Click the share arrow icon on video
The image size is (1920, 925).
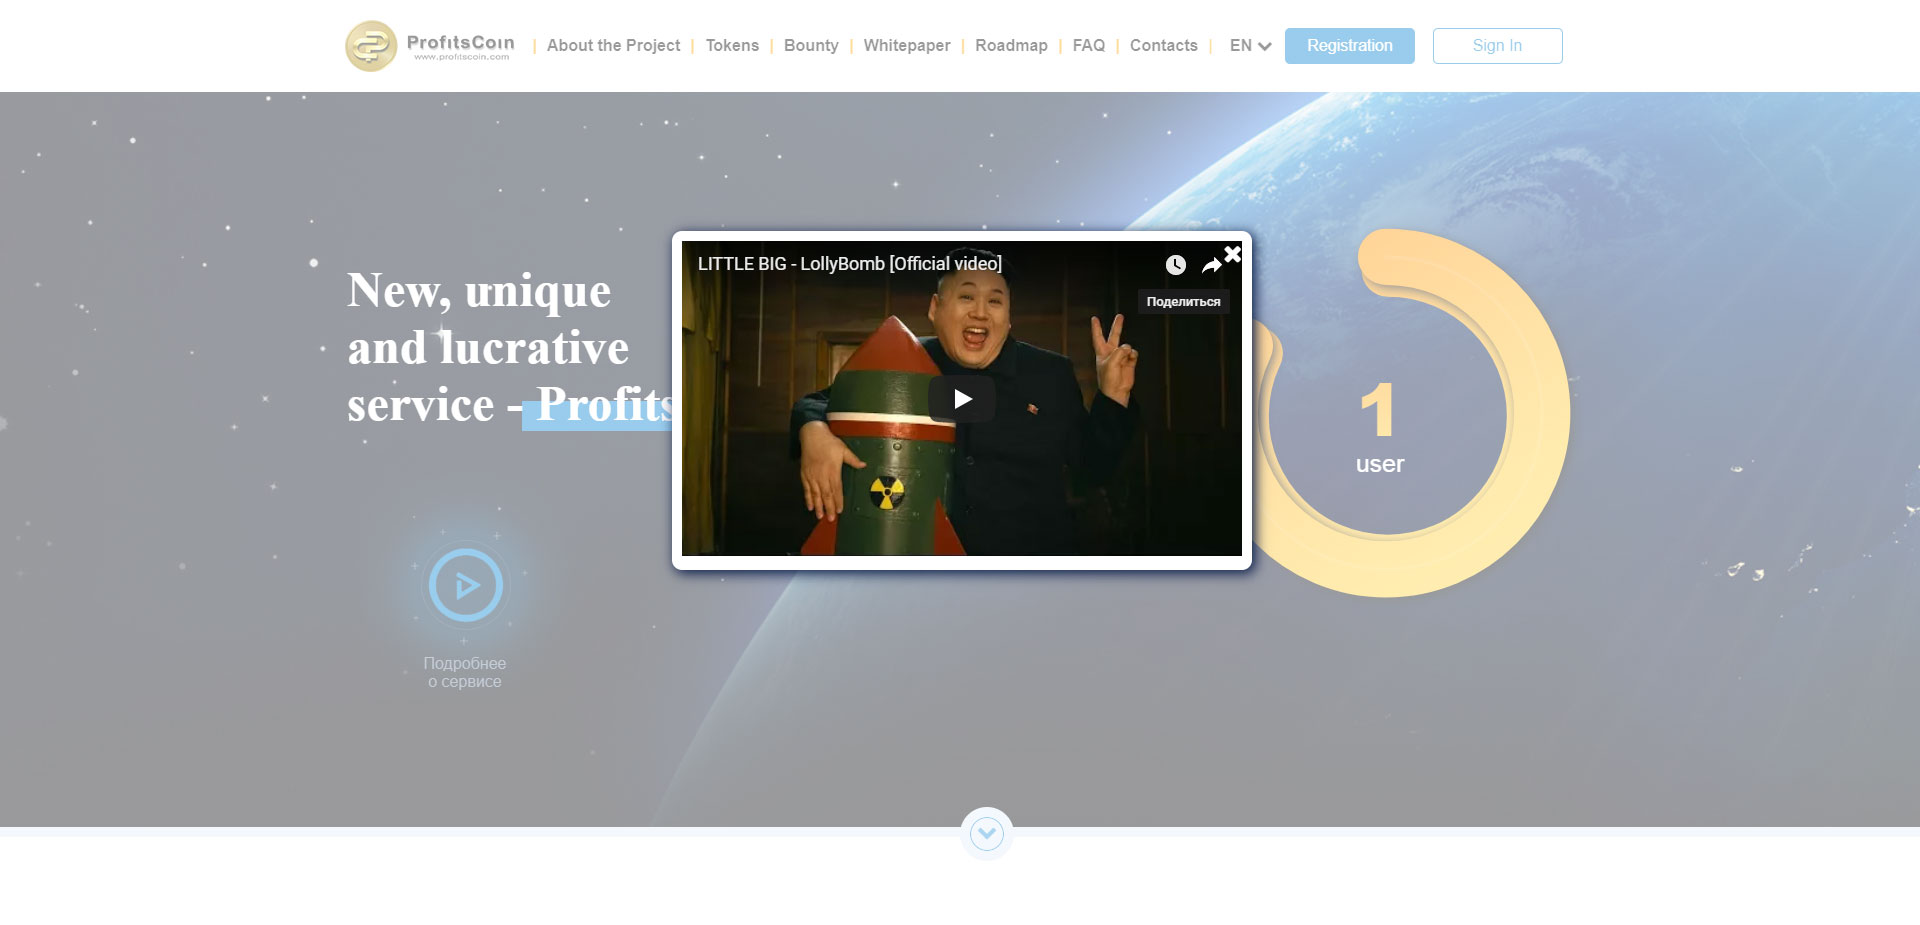click(1210, 265)
